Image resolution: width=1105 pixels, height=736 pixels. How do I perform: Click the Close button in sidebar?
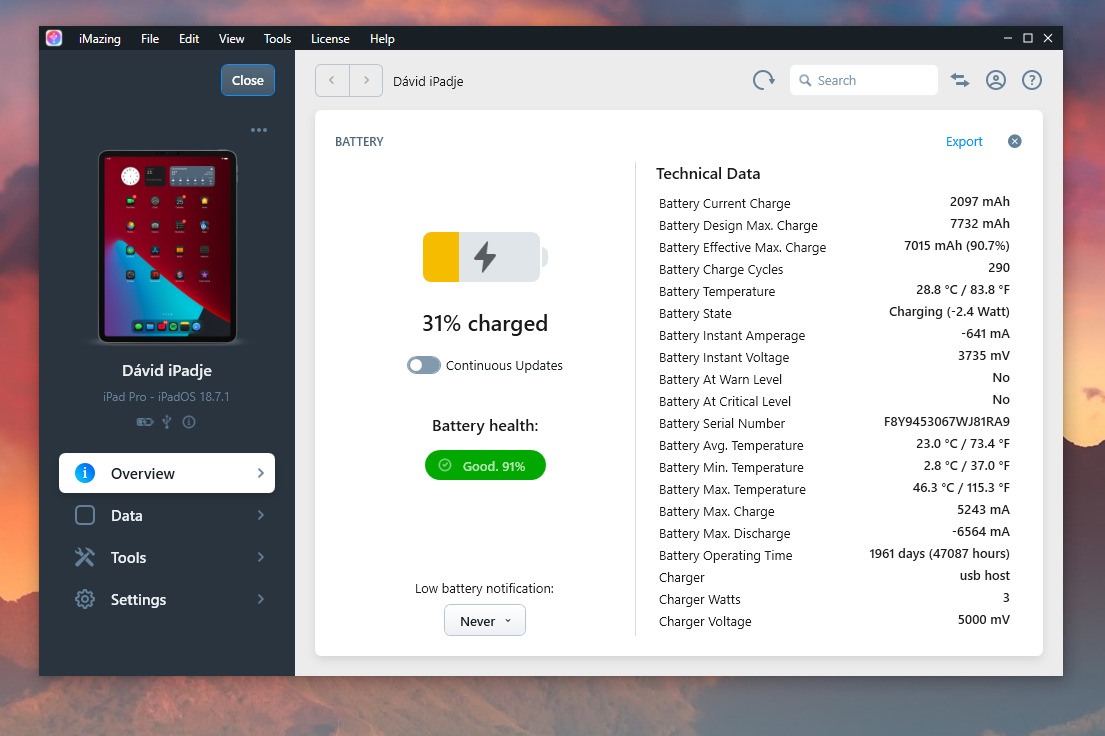pos(248,80)
